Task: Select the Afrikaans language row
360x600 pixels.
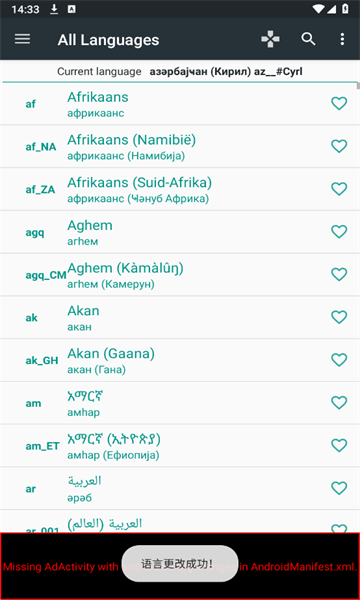Action: [x=180, y=104]
